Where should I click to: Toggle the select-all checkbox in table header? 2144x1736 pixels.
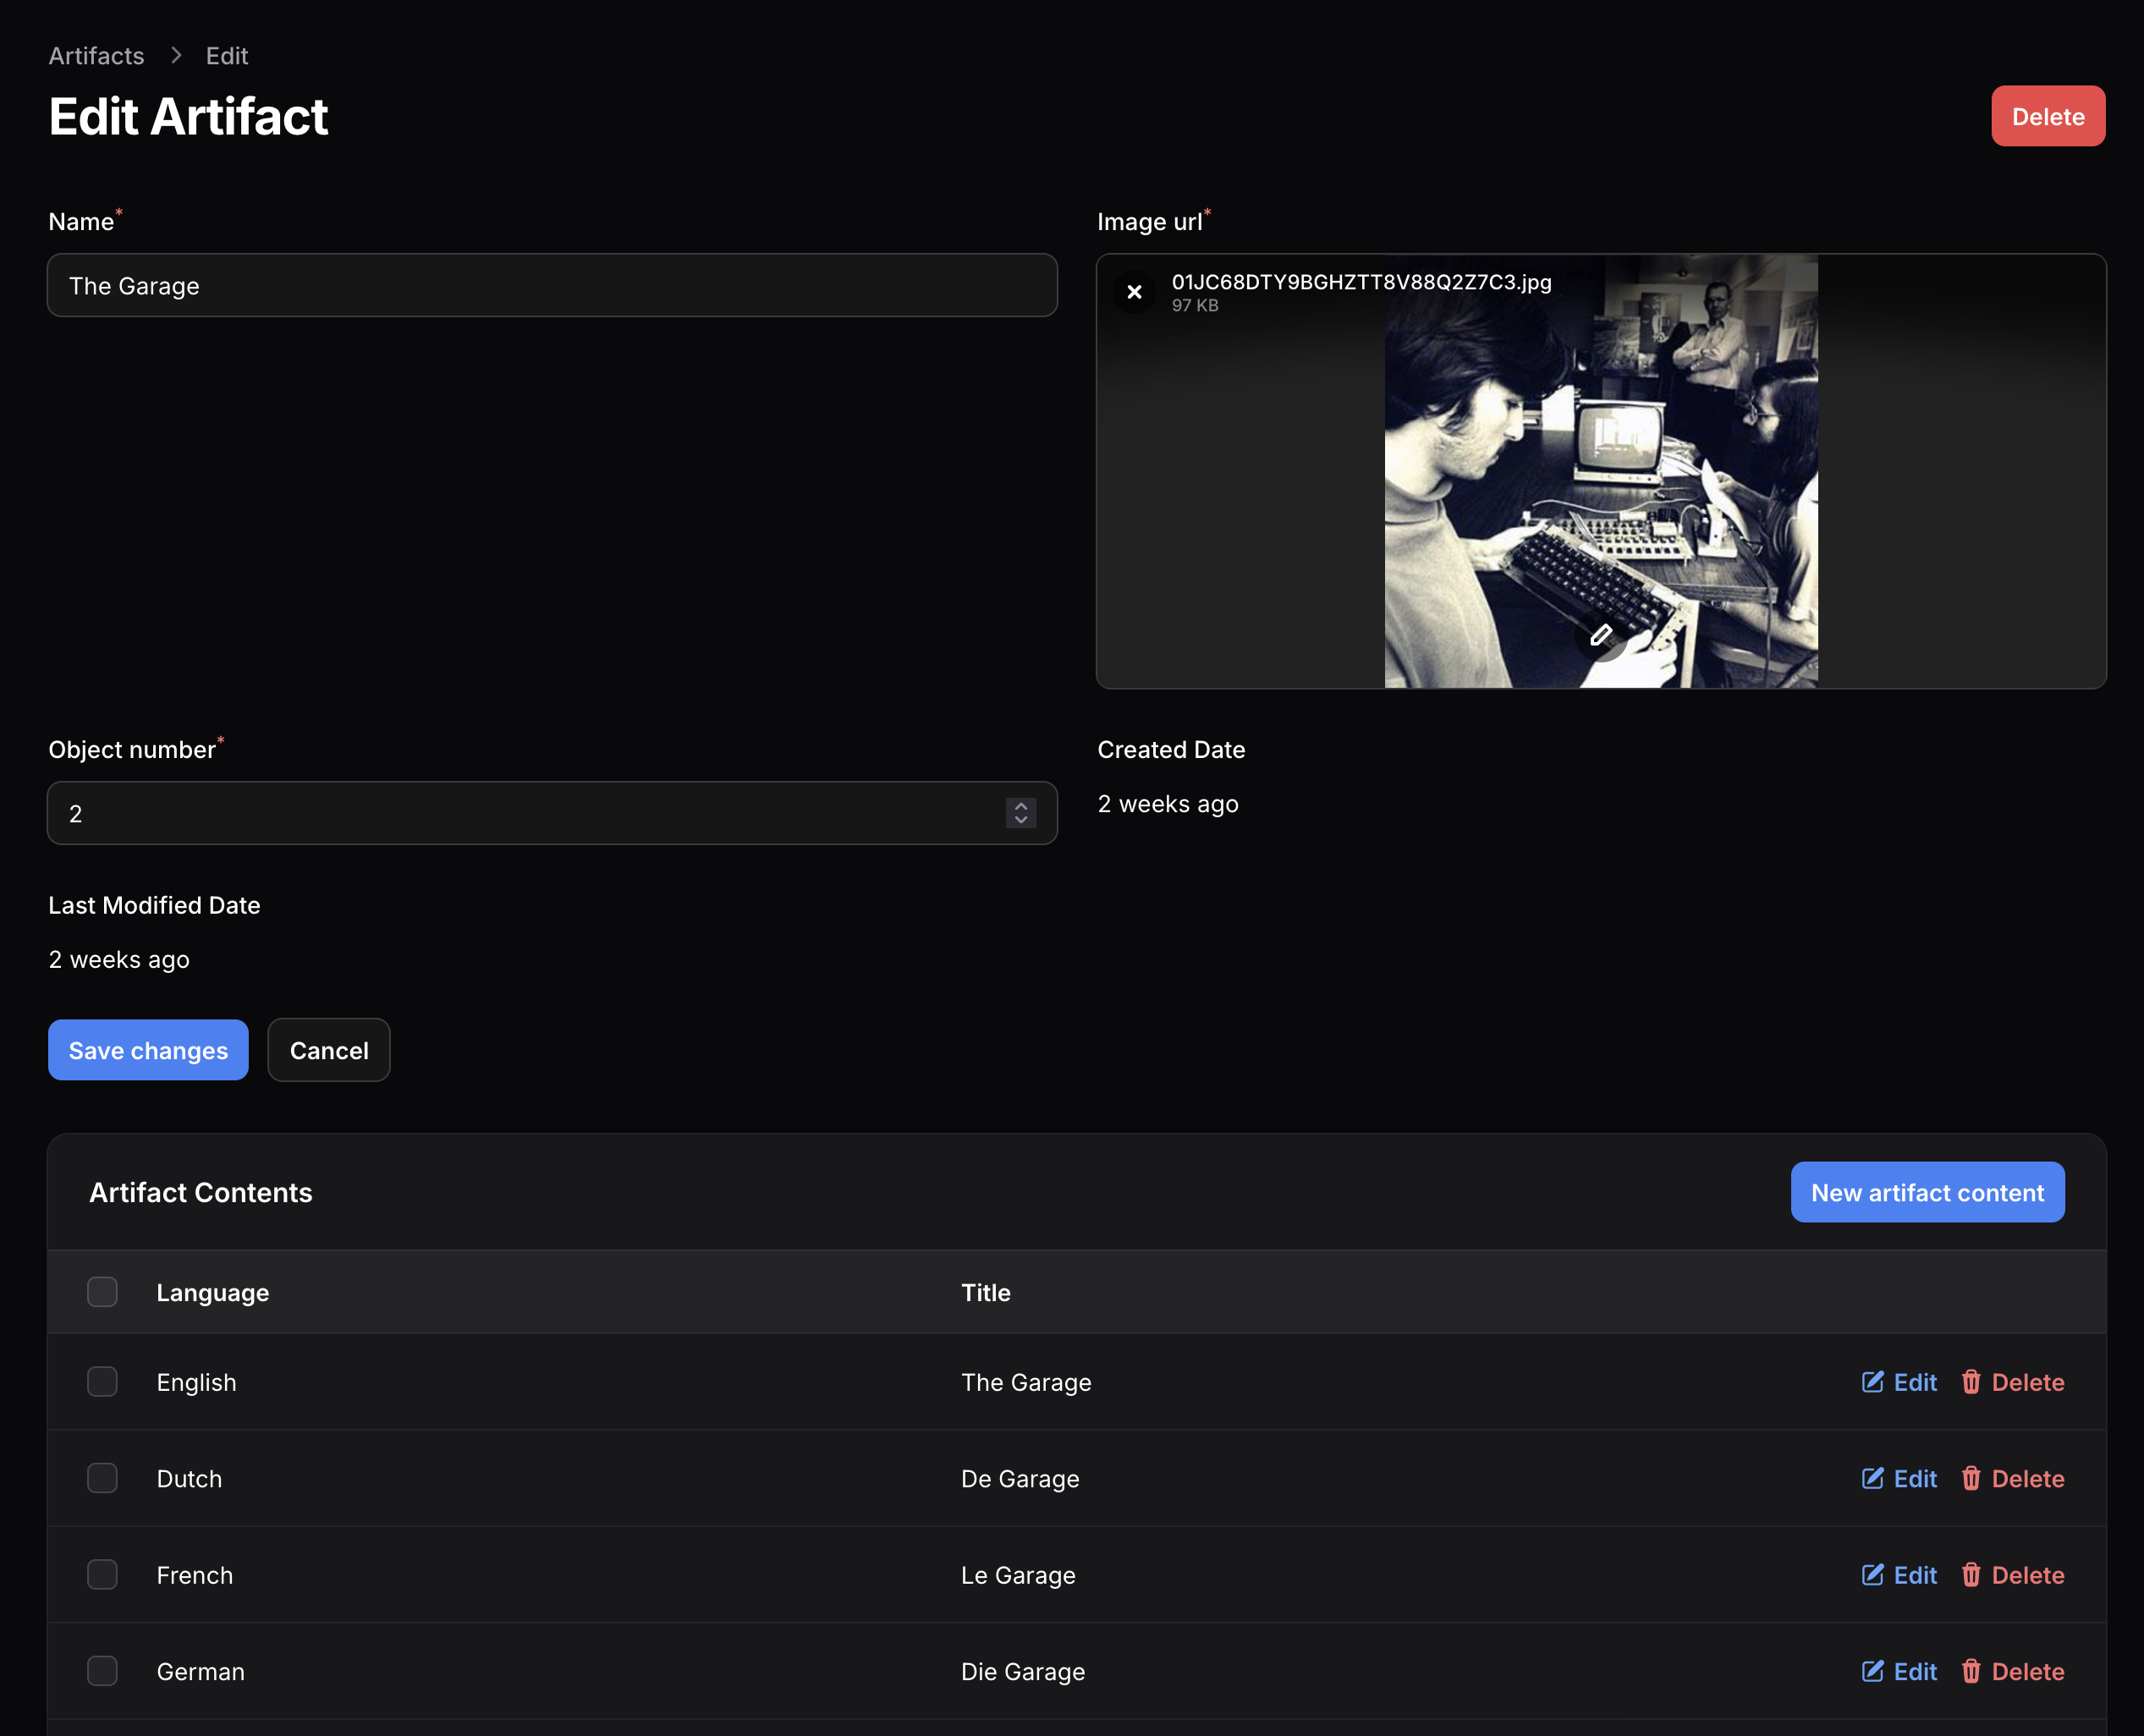pyautogui.click(x=102, y=1292)
